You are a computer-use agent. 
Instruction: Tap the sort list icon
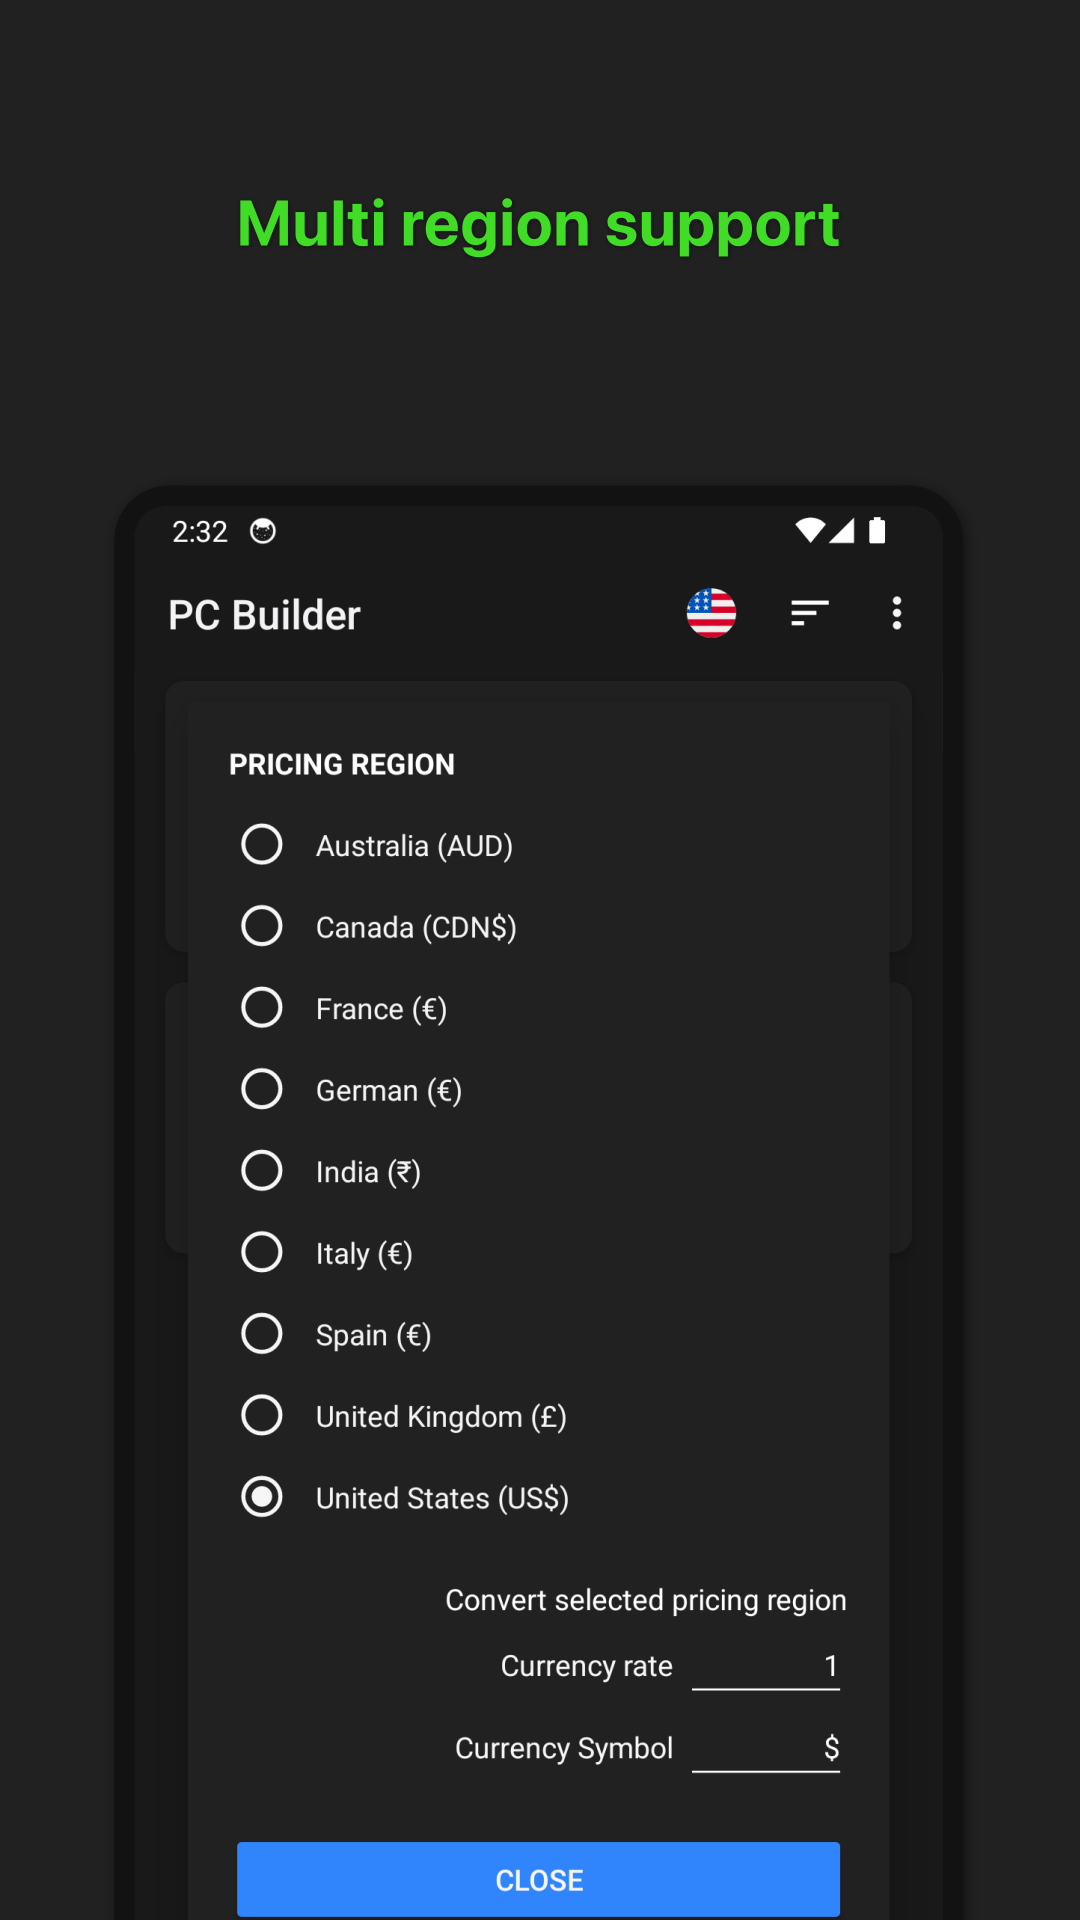pyautogui.click(x=809, y=613)
